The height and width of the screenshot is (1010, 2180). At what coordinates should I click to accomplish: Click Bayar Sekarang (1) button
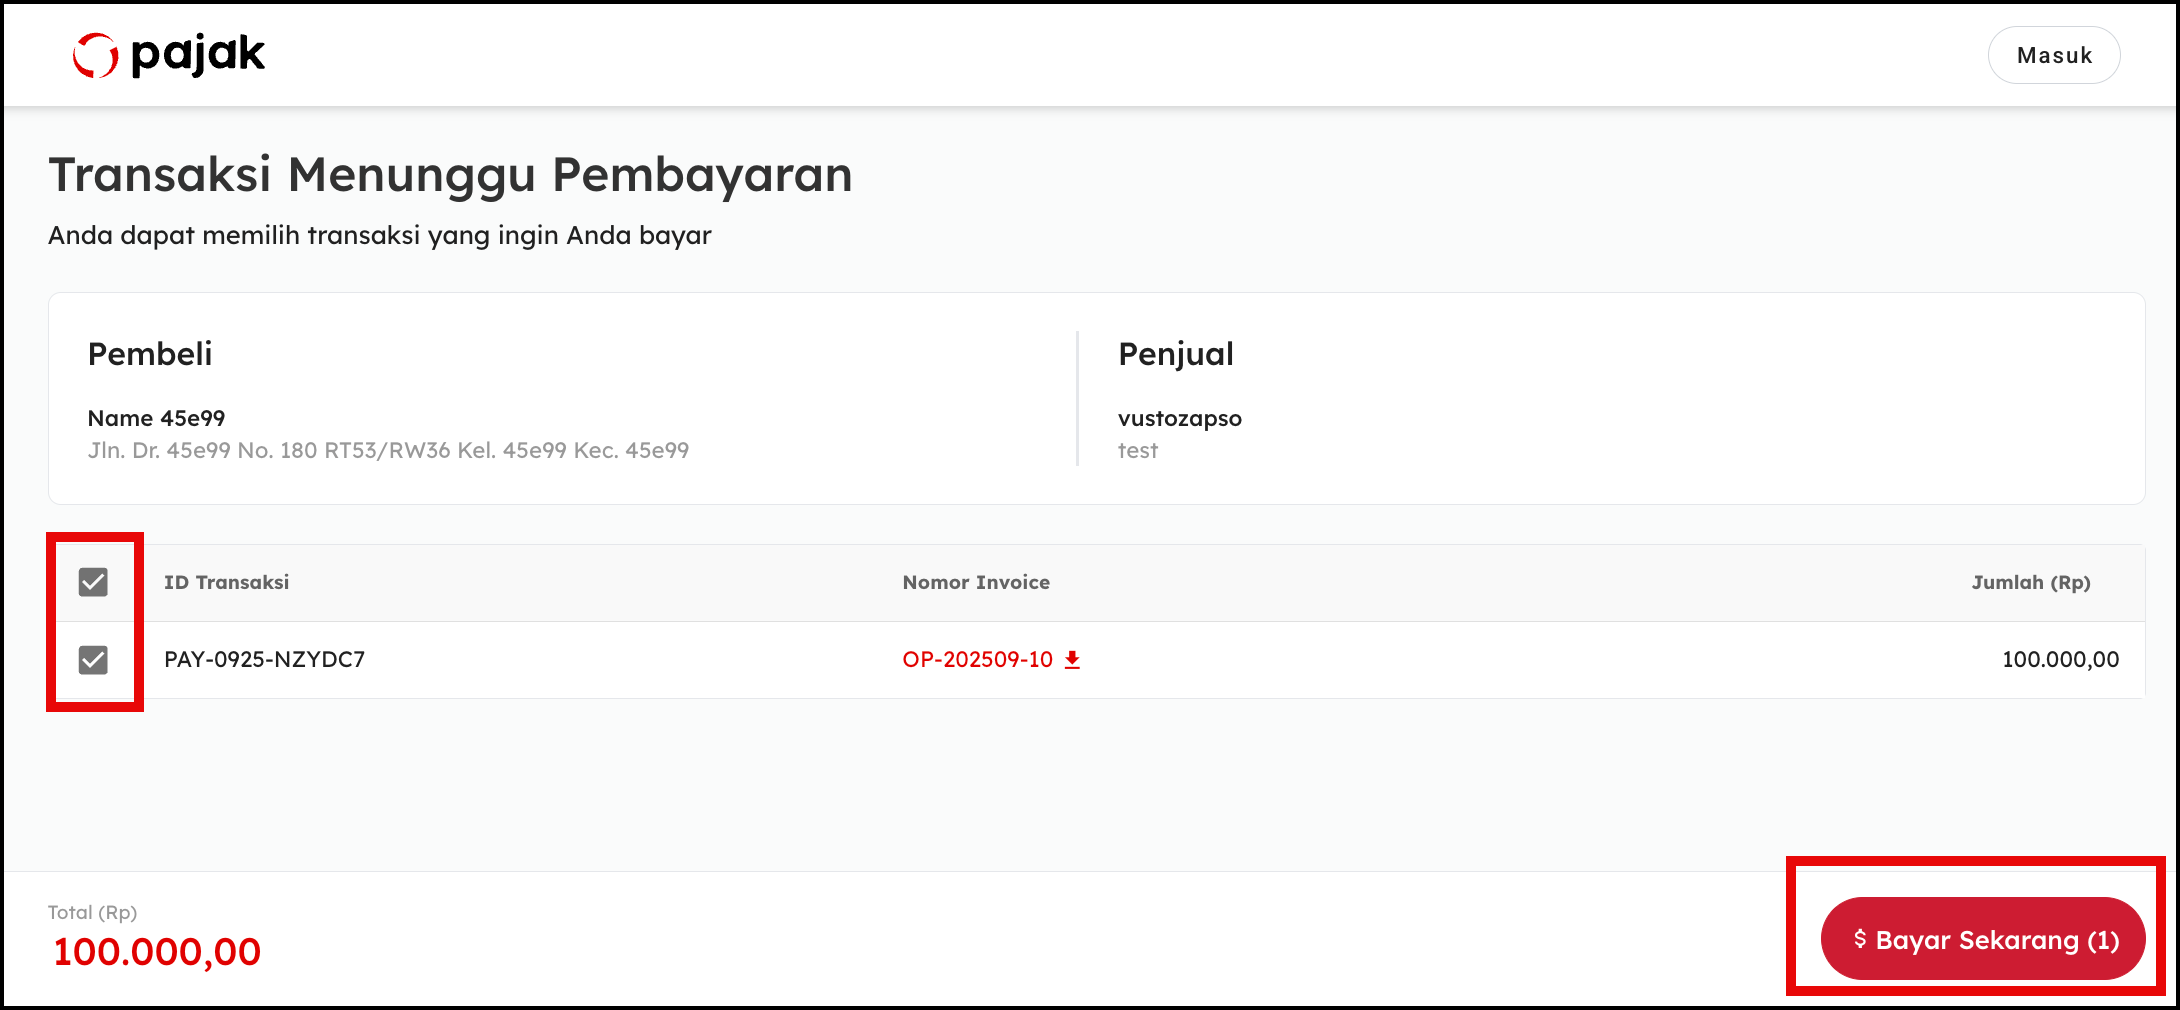click(x=1983, y=939)
